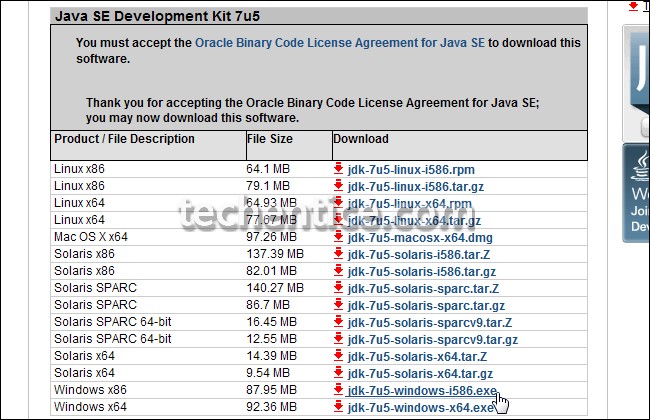Select the Windows x86 description cell

click(x=148, y=390)
